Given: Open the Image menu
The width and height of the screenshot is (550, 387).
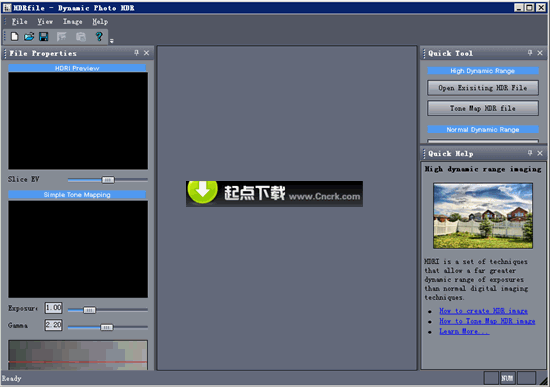Looking at the screenshot, I should point(73,22).
